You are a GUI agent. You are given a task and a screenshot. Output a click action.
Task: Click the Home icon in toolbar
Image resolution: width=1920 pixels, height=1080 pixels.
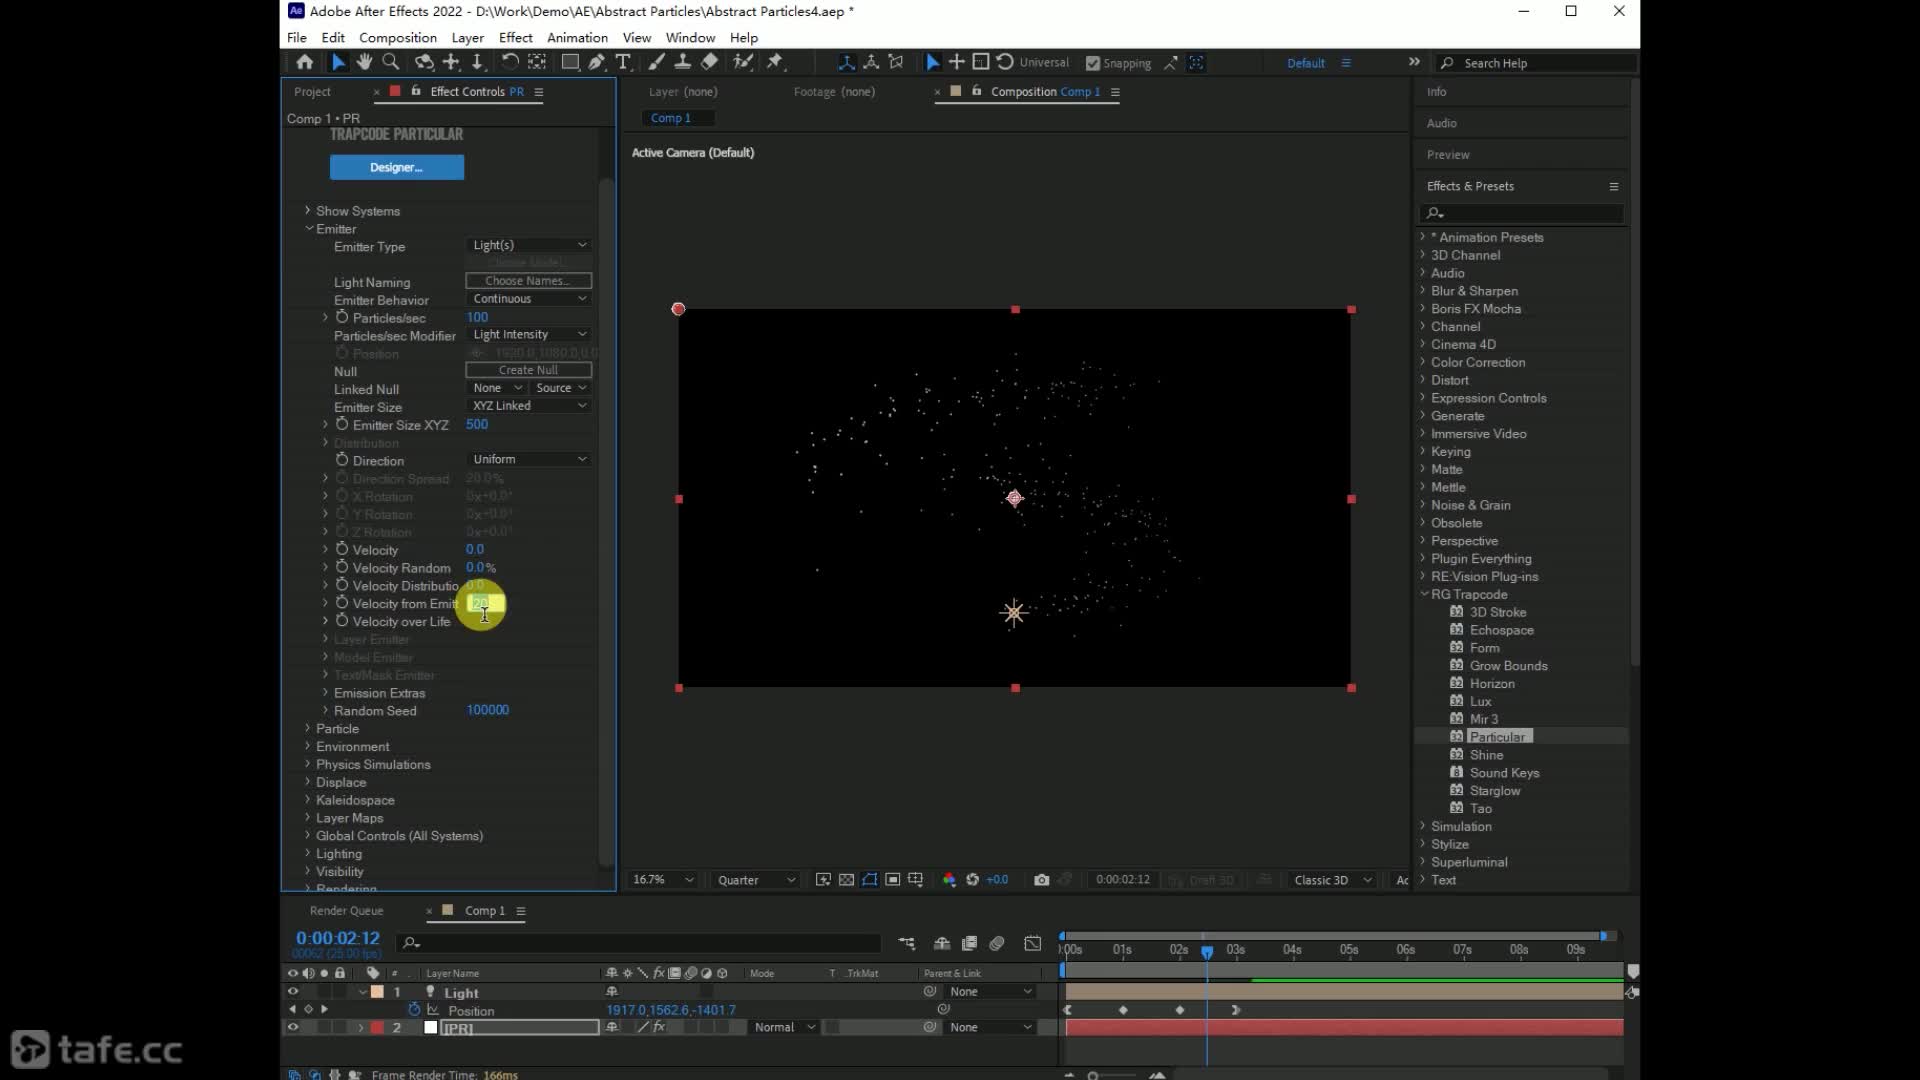click(305, 62)
